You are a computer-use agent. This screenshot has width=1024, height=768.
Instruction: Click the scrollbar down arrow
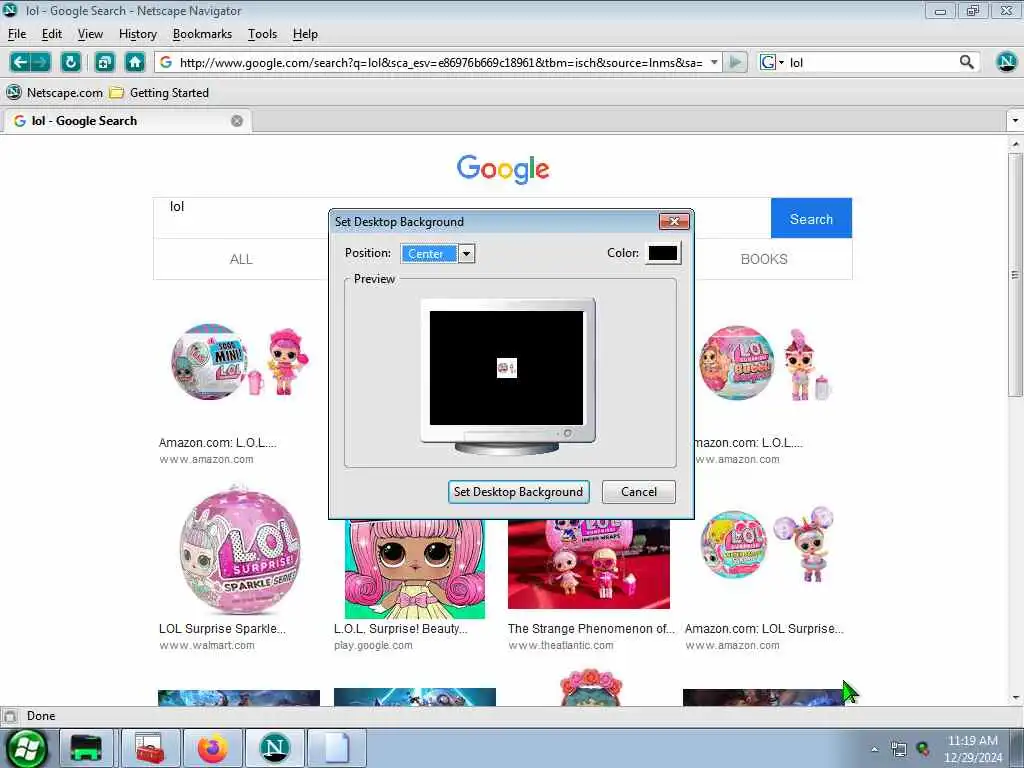[1015, 697]
